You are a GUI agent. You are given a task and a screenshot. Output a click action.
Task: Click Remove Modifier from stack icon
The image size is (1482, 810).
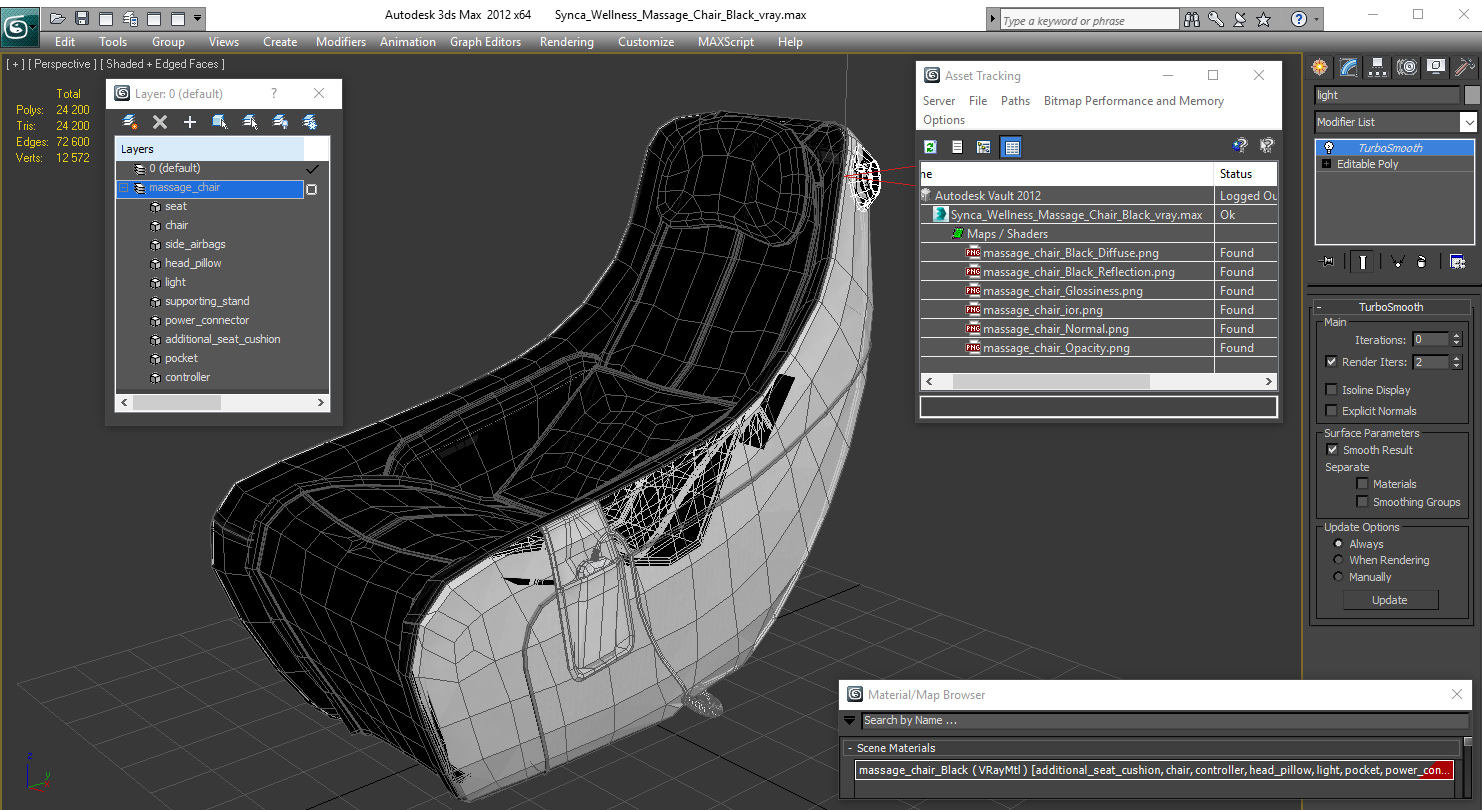coord(1423,261)
